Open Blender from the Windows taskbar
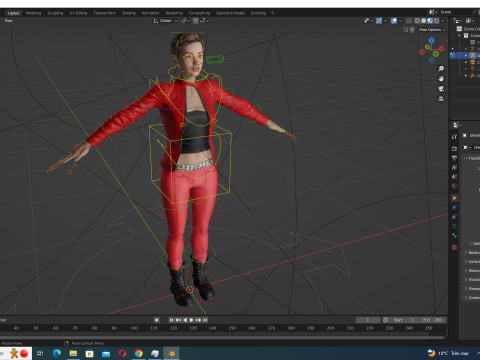The width and height of the screenshot is (480, 360). click(x=171, y=353)
